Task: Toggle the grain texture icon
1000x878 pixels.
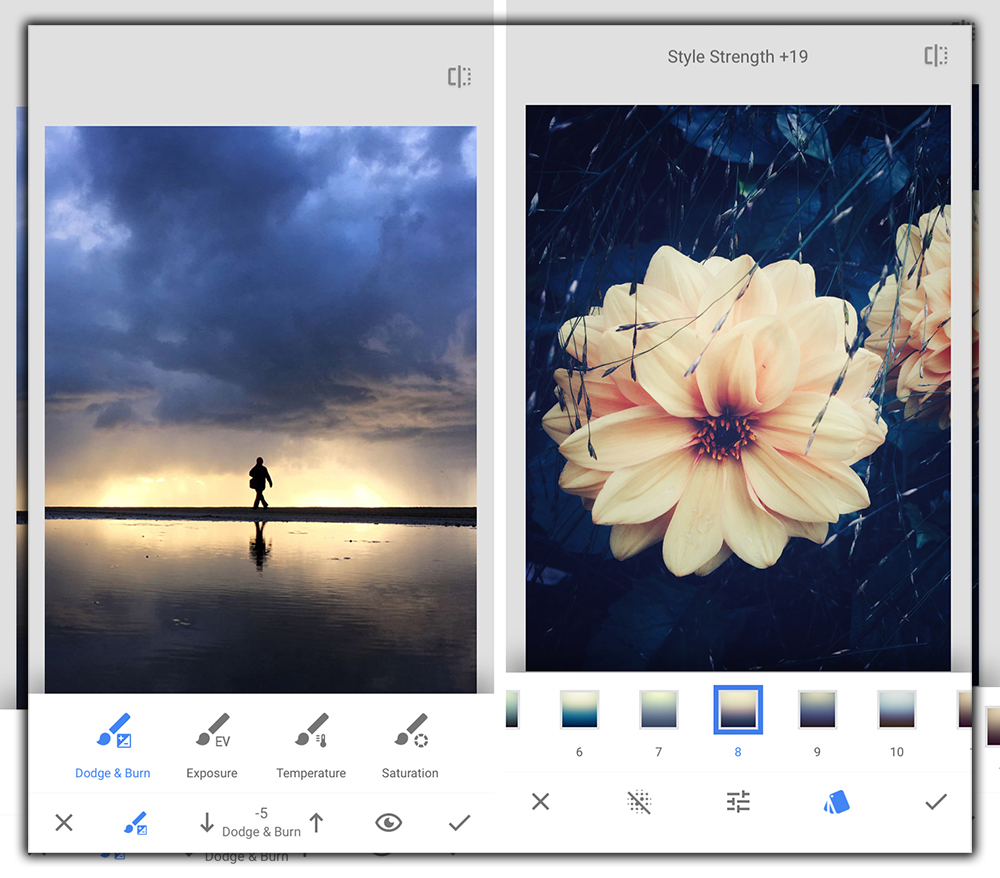Action: click(639, 801)
